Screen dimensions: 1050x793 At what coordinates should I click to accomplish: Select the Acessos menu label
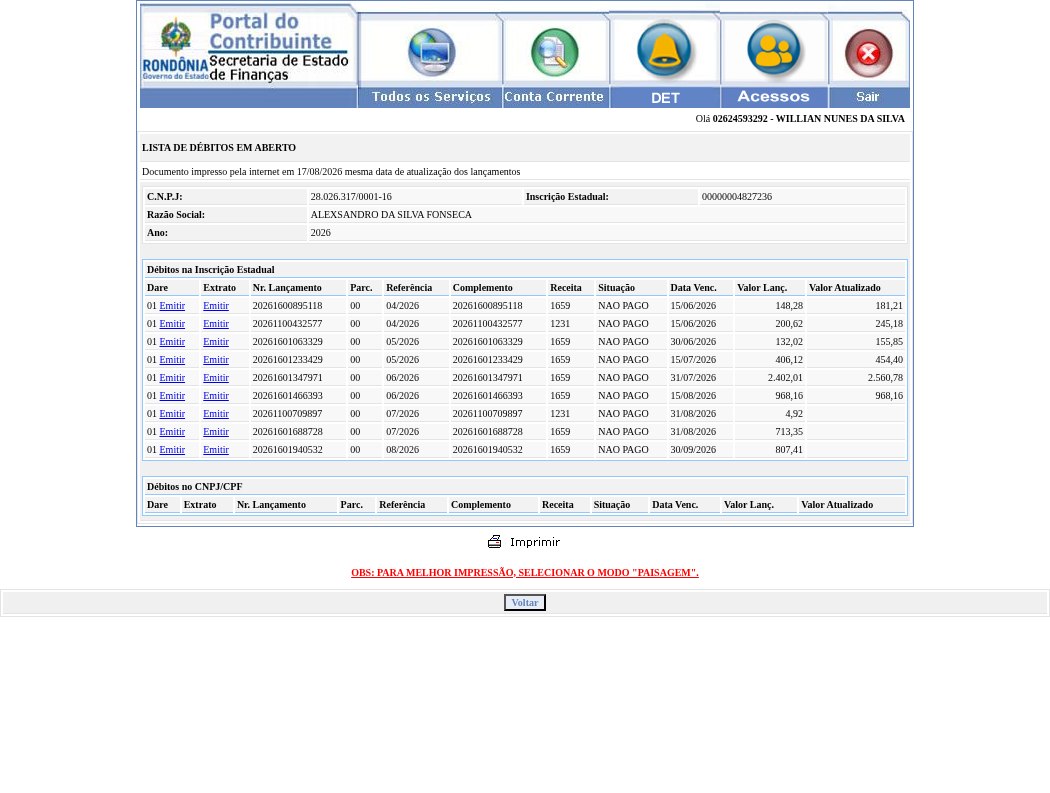pos(773,96)
